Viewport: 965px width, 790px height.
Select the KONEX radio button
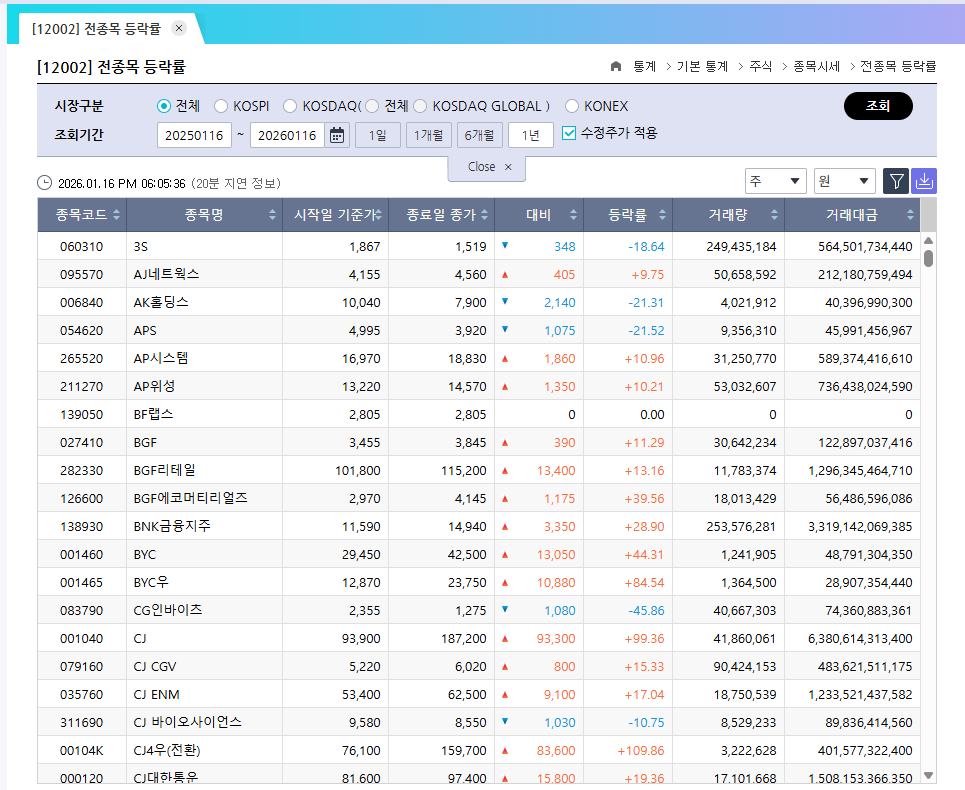572,106
